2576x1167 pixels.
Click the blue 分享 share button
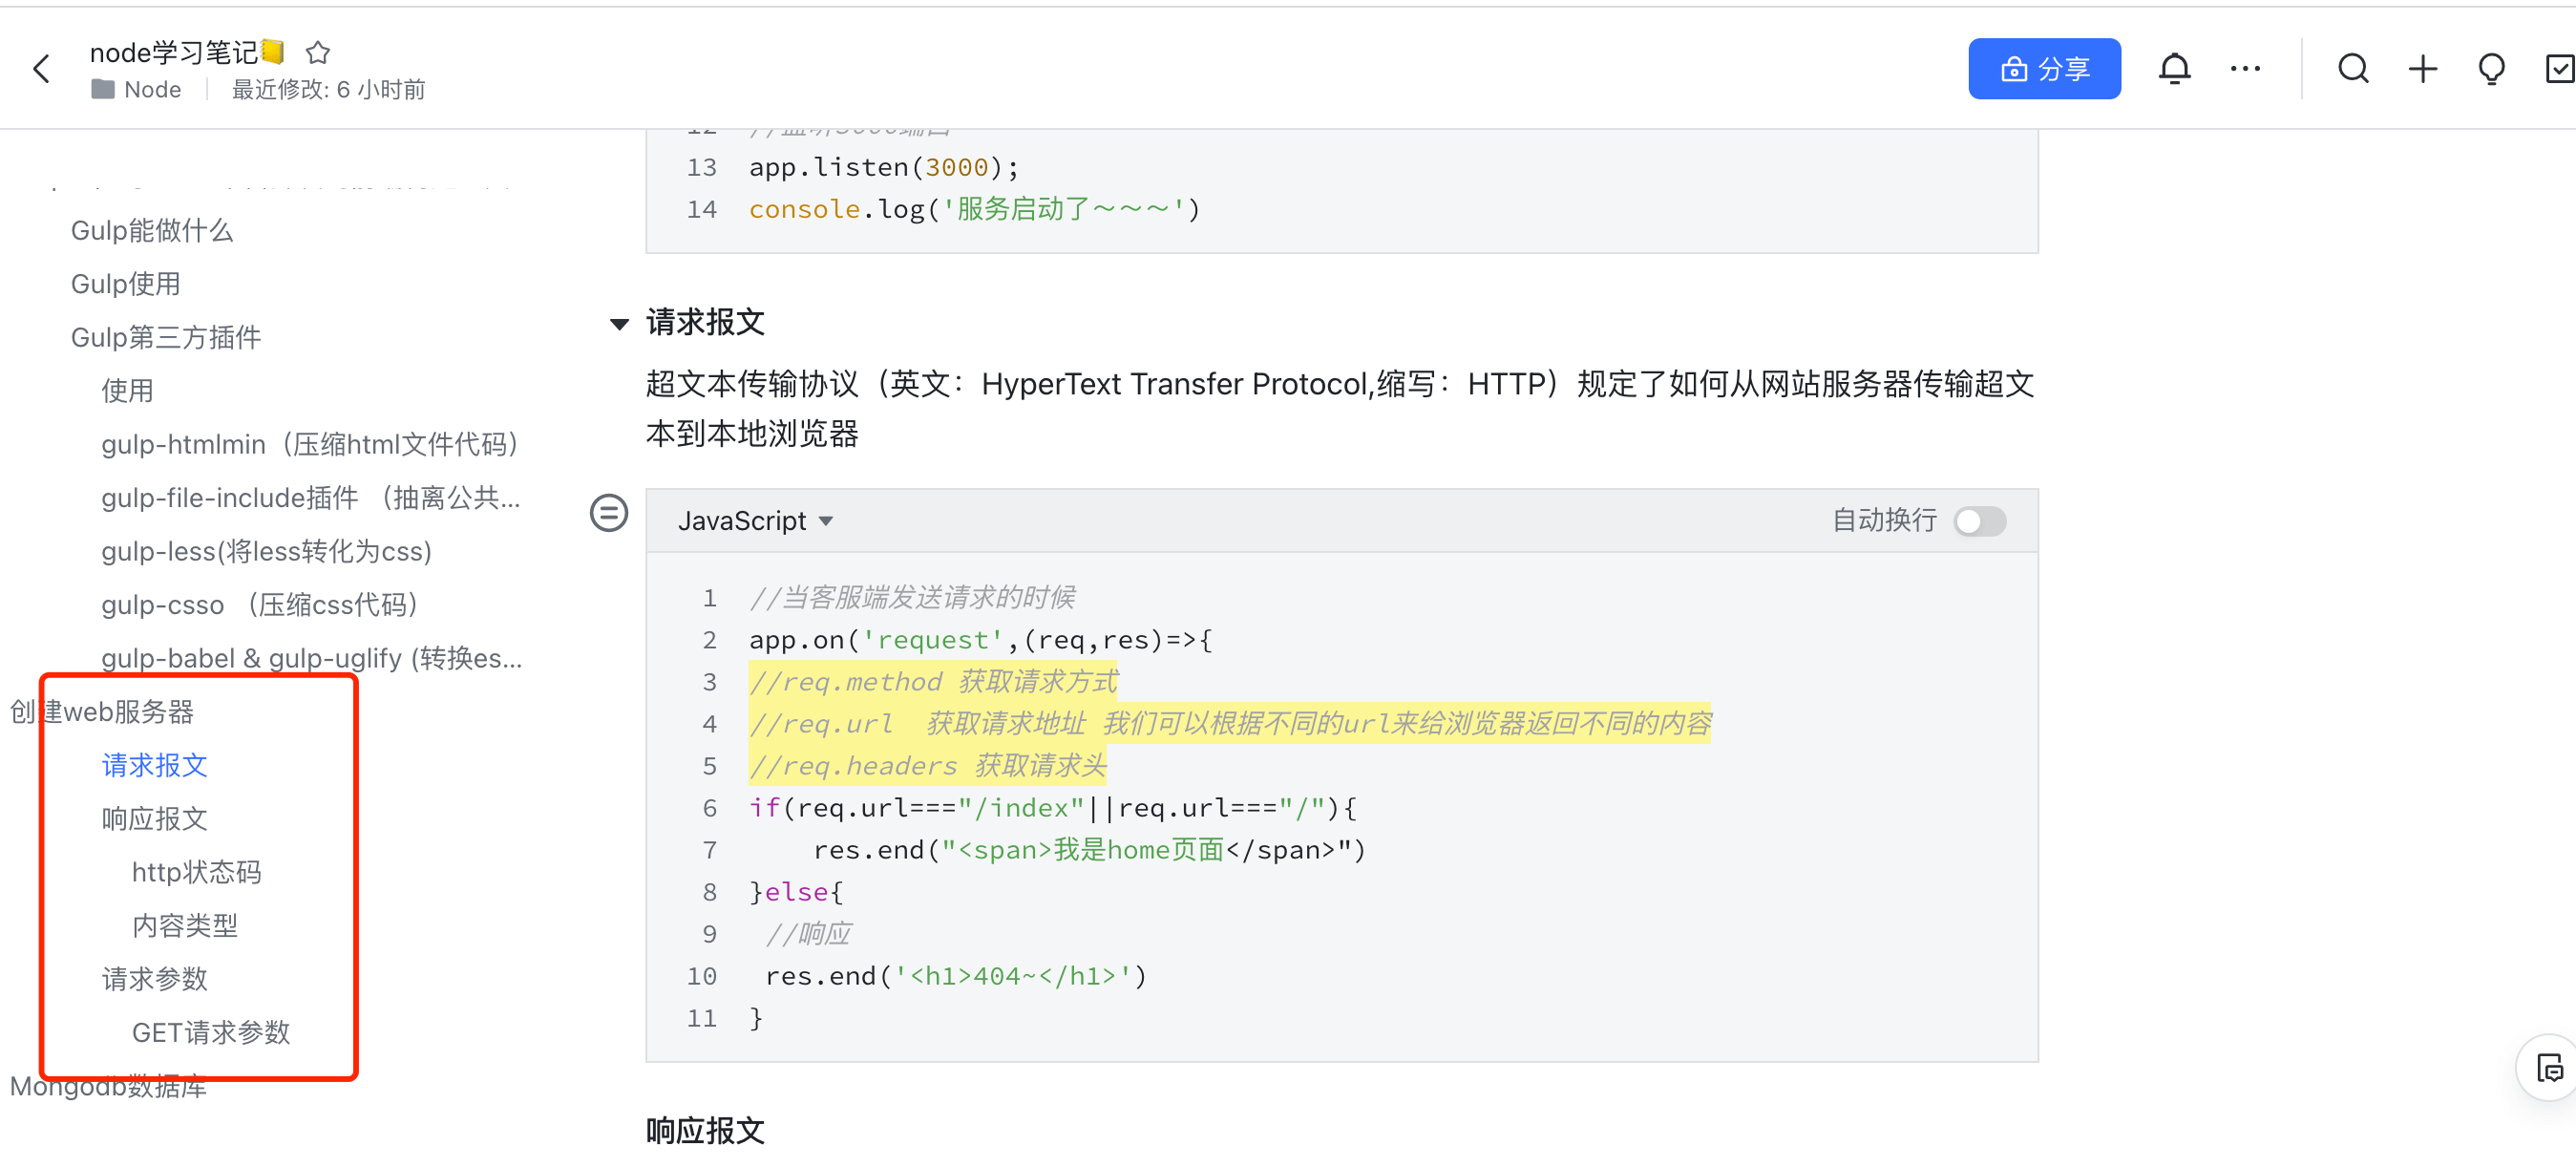click(x=2044, y=69)
